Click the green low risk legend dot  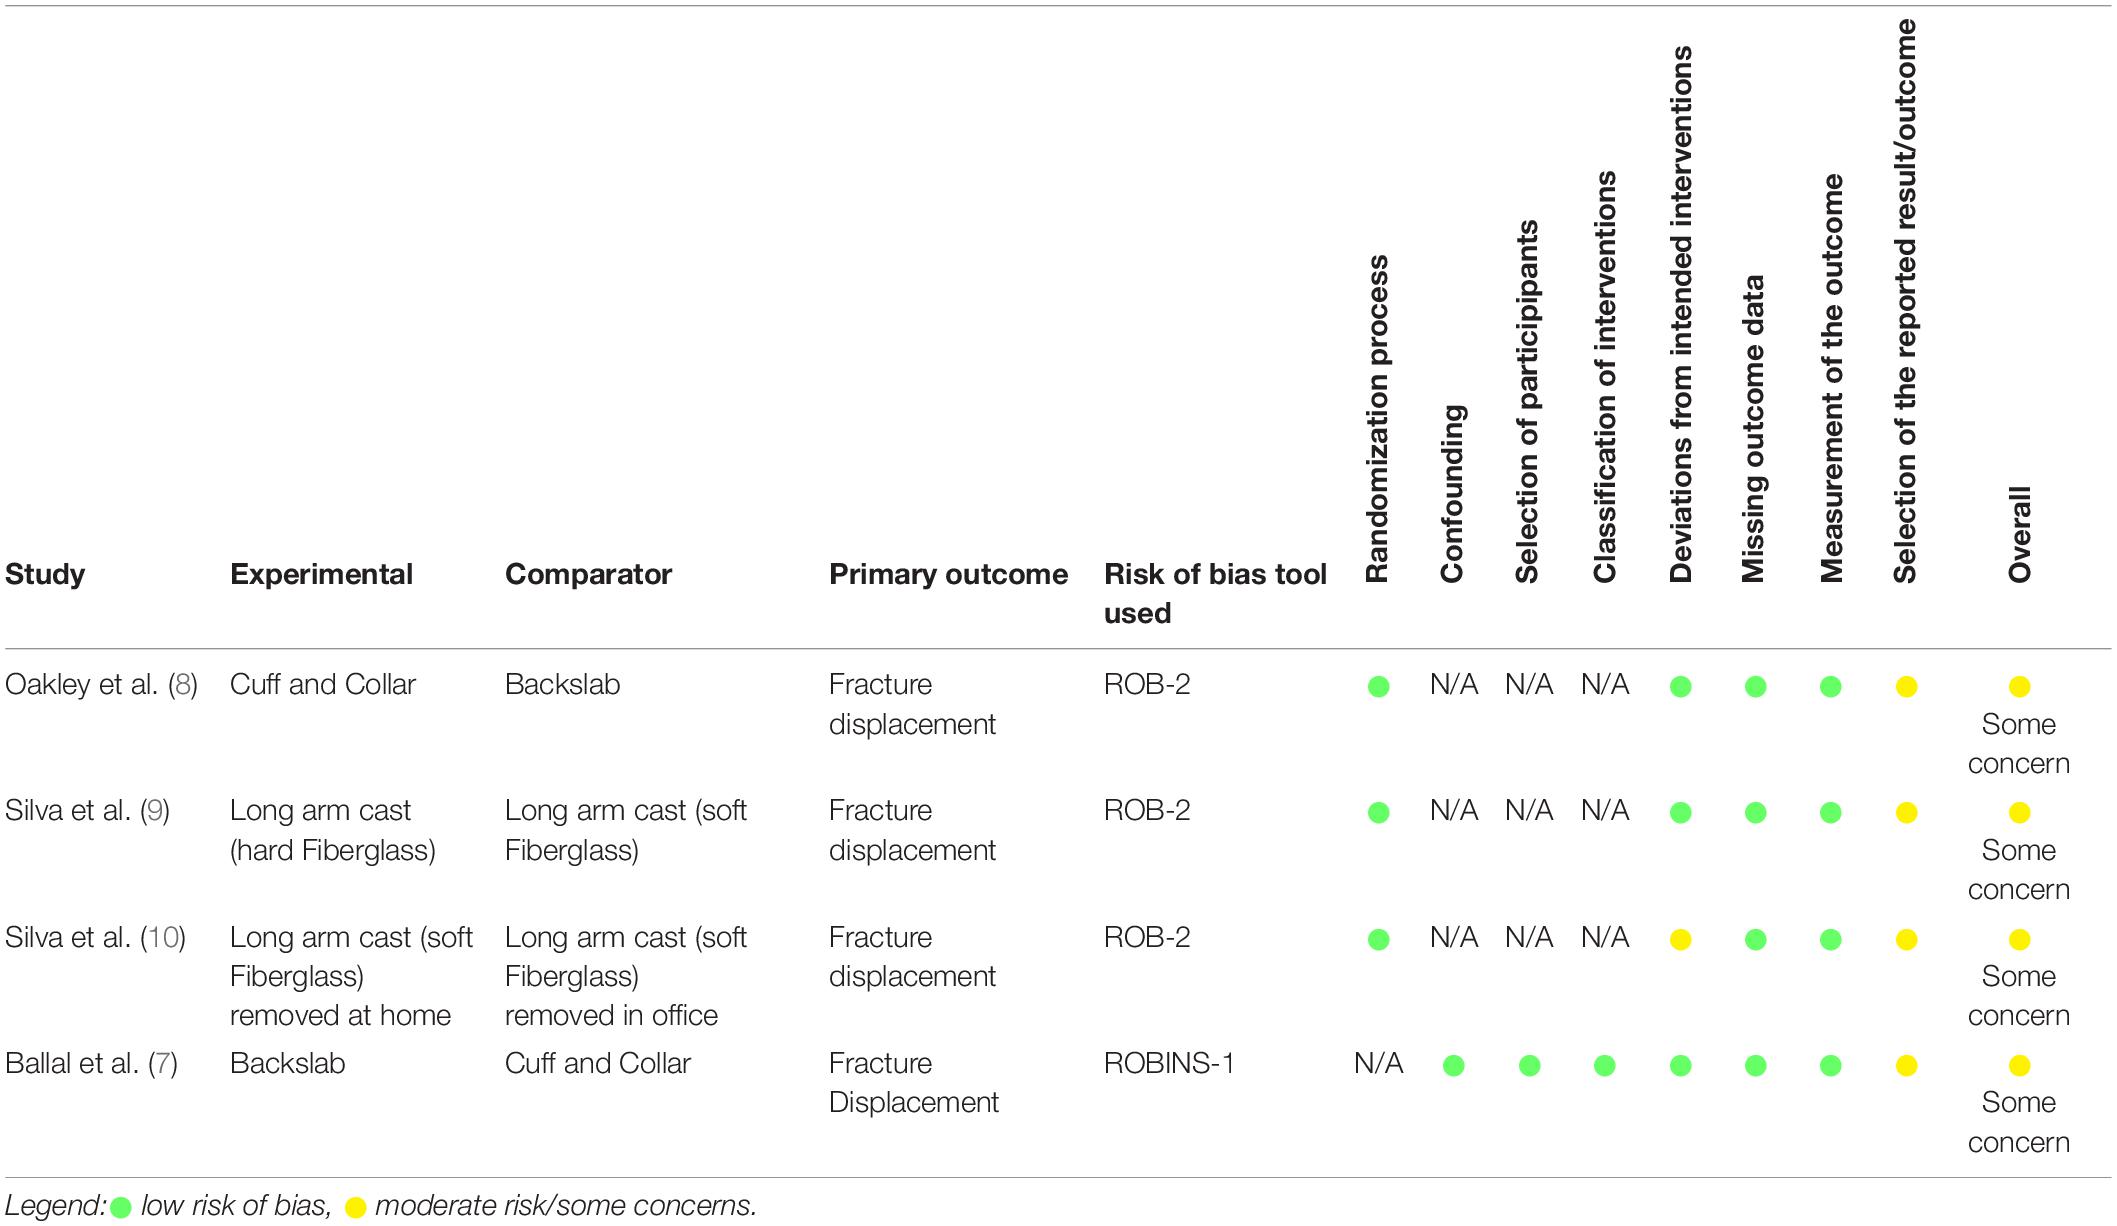[121, 1208]
